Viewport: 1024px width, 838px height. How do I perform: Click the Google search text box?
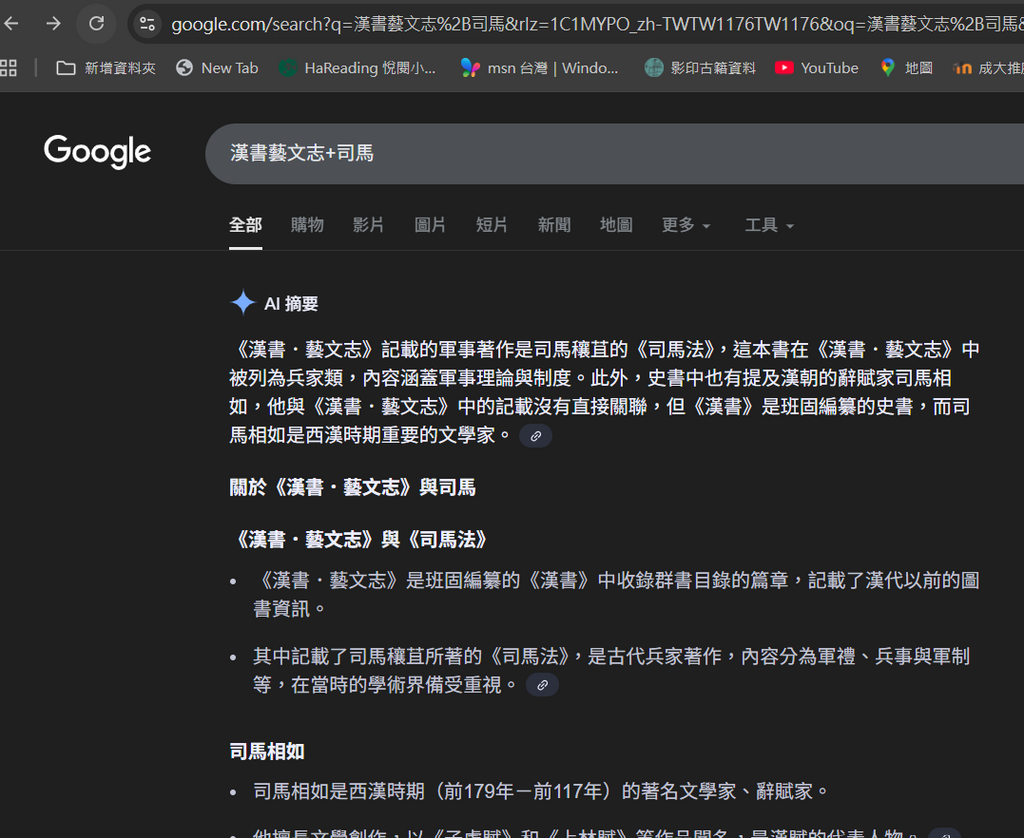[600, 153]
